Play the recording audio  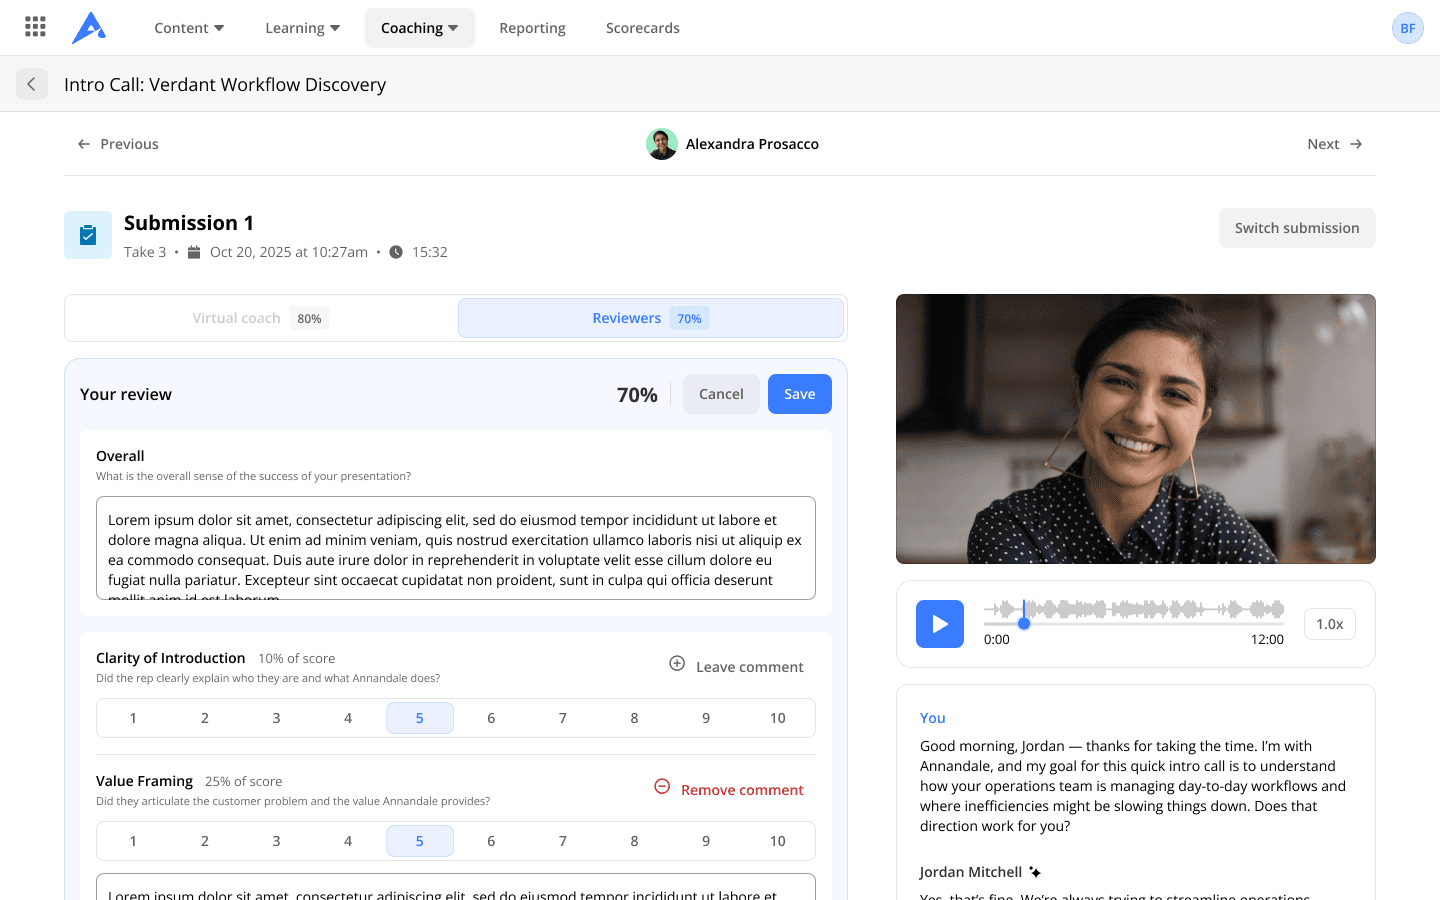click(x=940, y=624)
